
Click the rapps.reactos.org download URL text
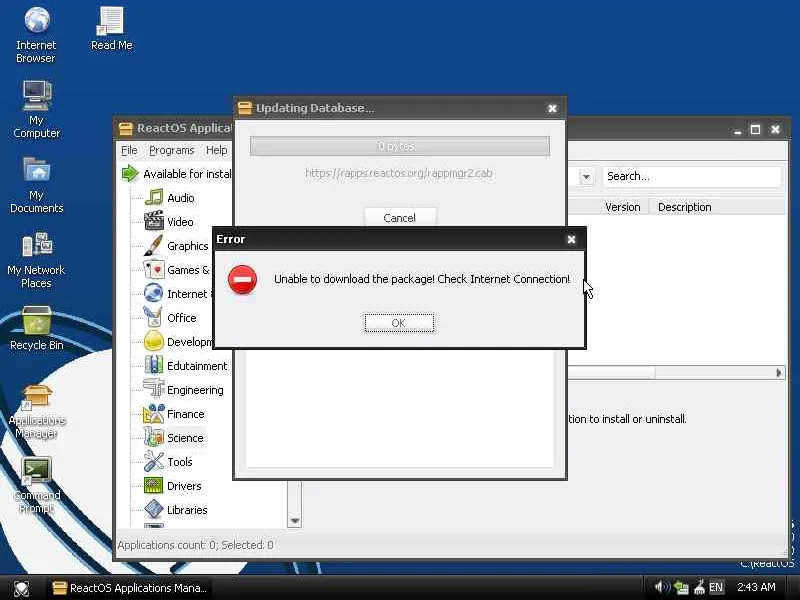398,173
